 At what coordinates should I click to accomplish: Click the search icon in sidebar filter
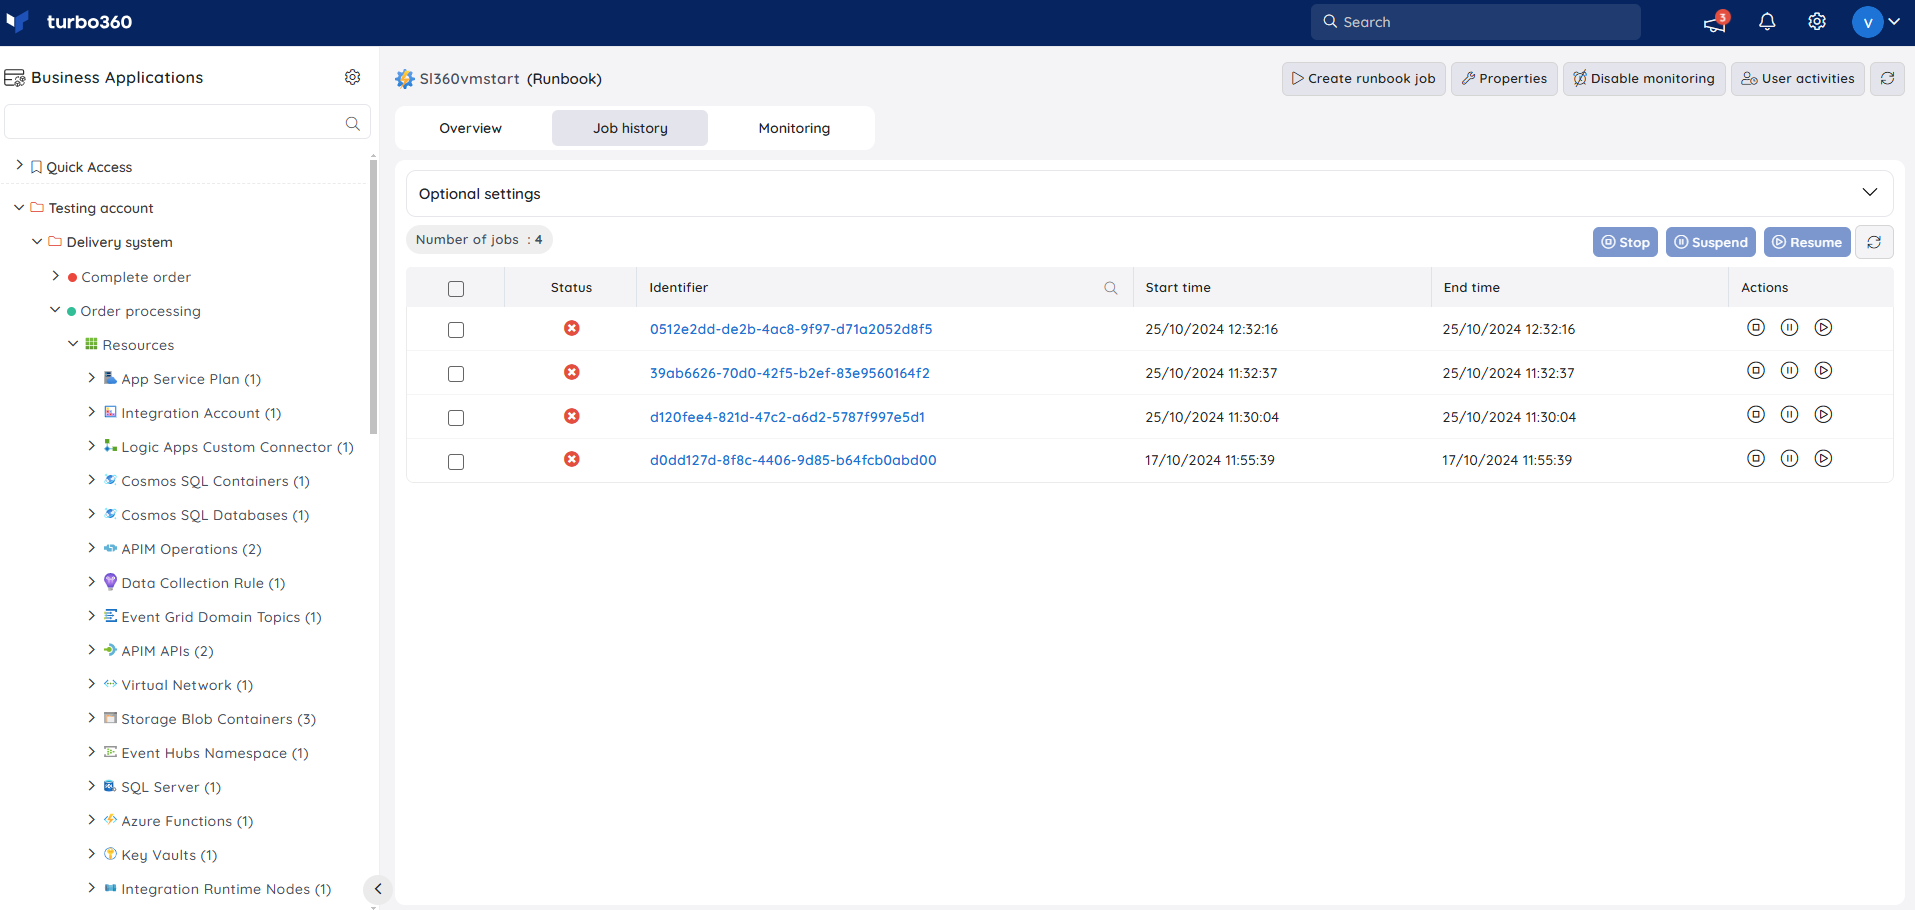[352, 123]
